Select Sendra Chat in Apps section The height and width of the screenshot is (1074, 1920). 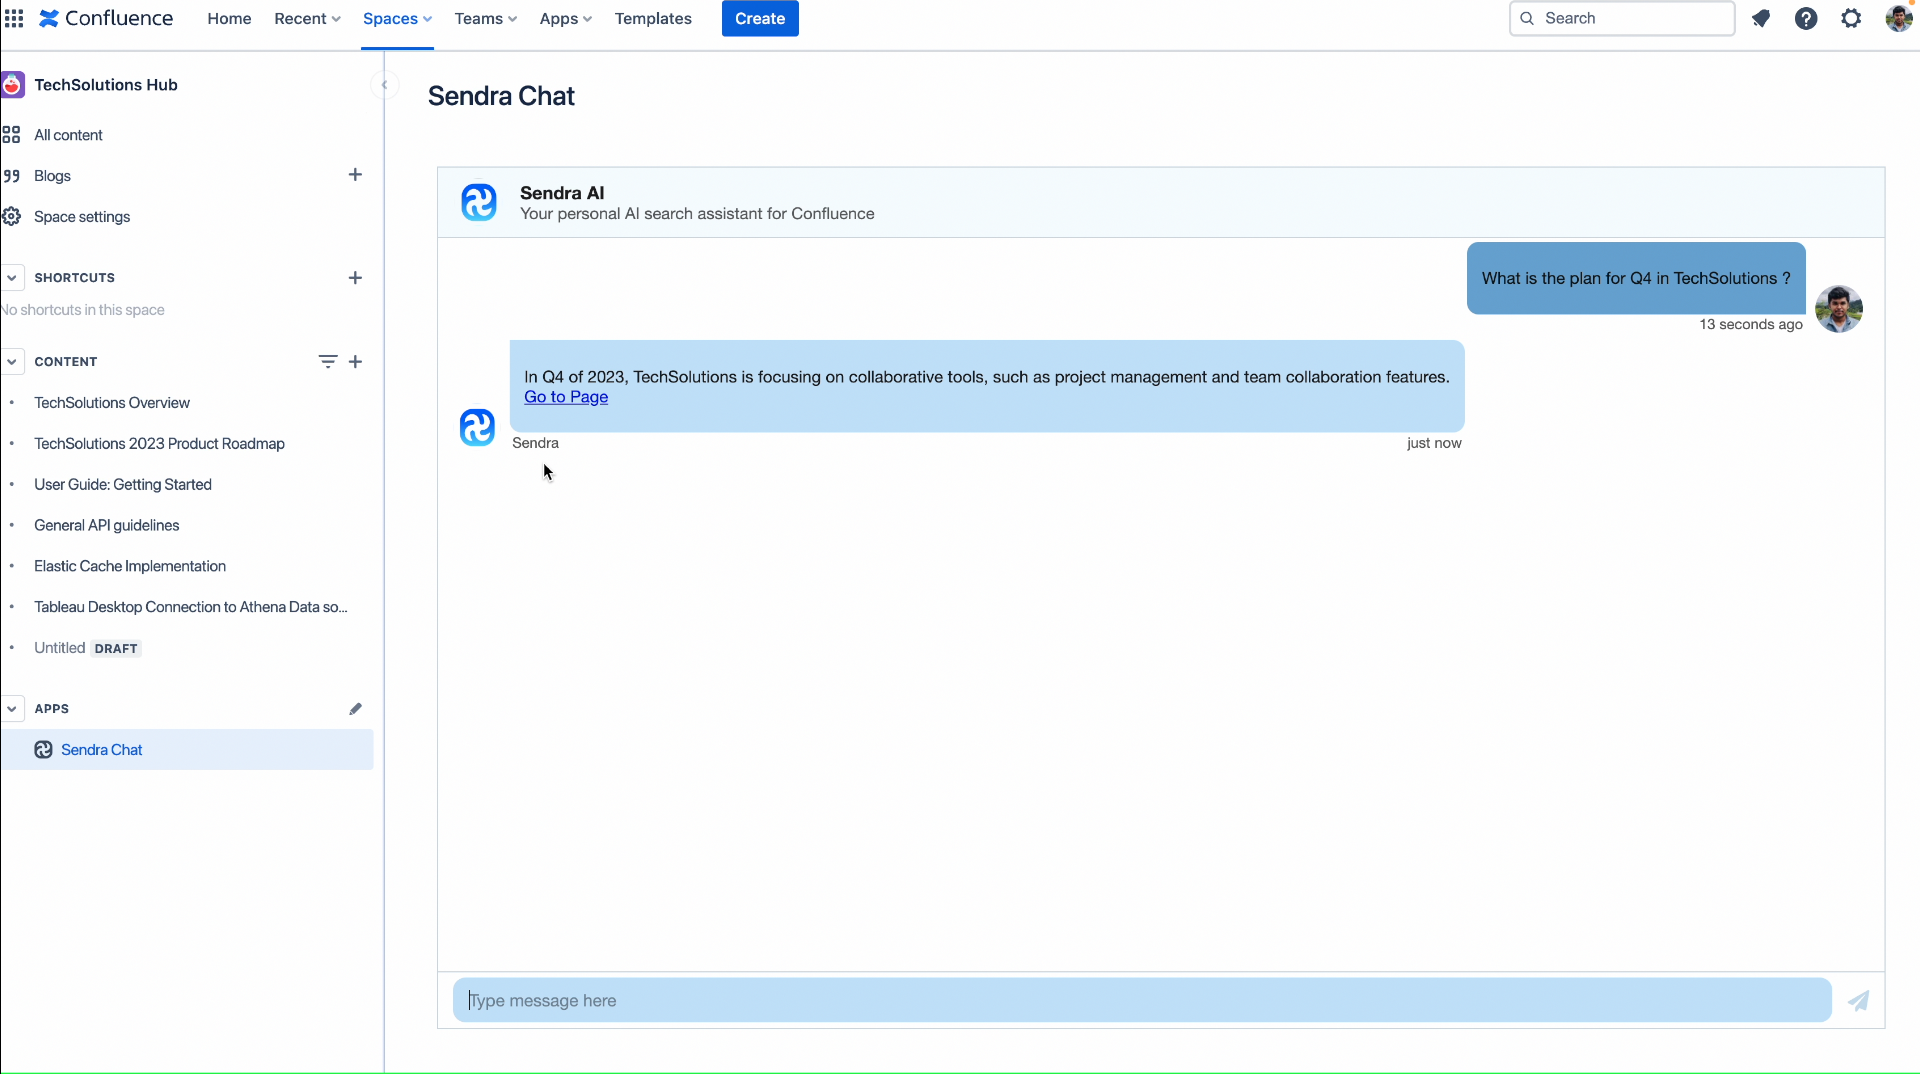(x=186, y=750)
